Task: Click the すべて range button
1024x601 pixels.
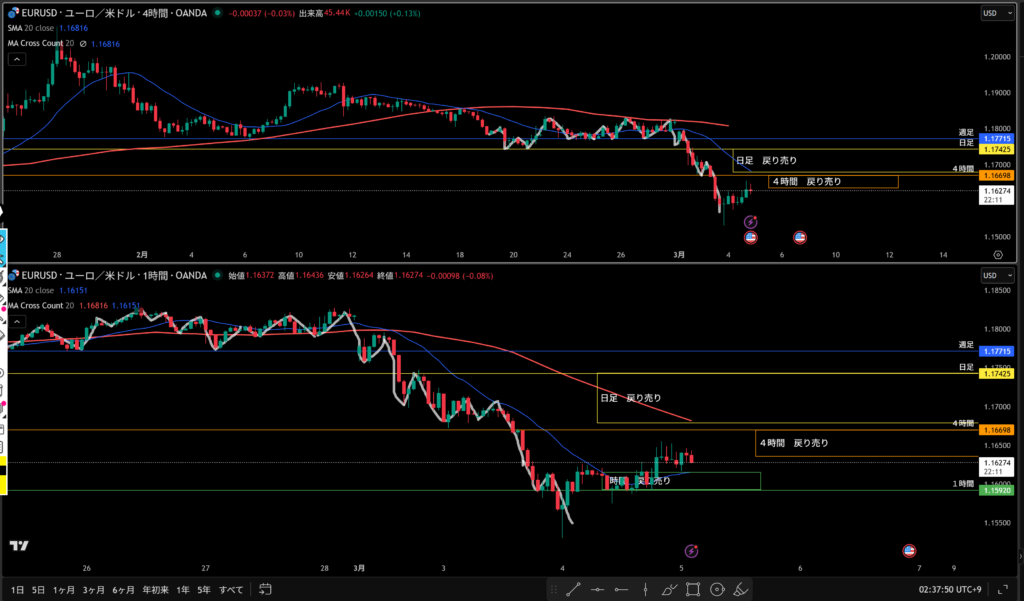Action: [x=231, y=589]
